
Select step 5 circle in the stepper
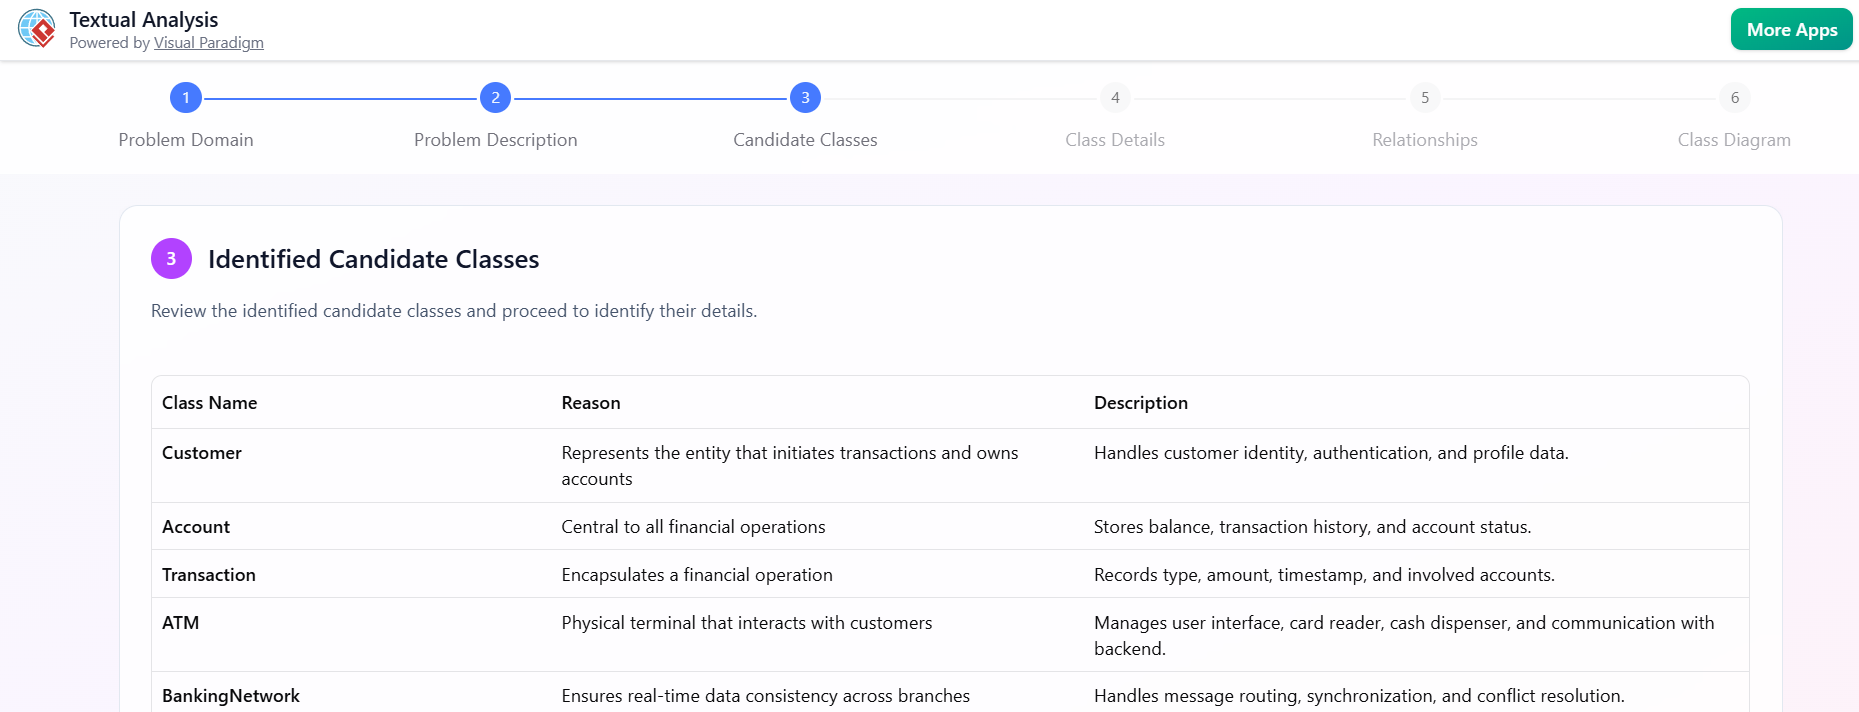coord(1425,98)
